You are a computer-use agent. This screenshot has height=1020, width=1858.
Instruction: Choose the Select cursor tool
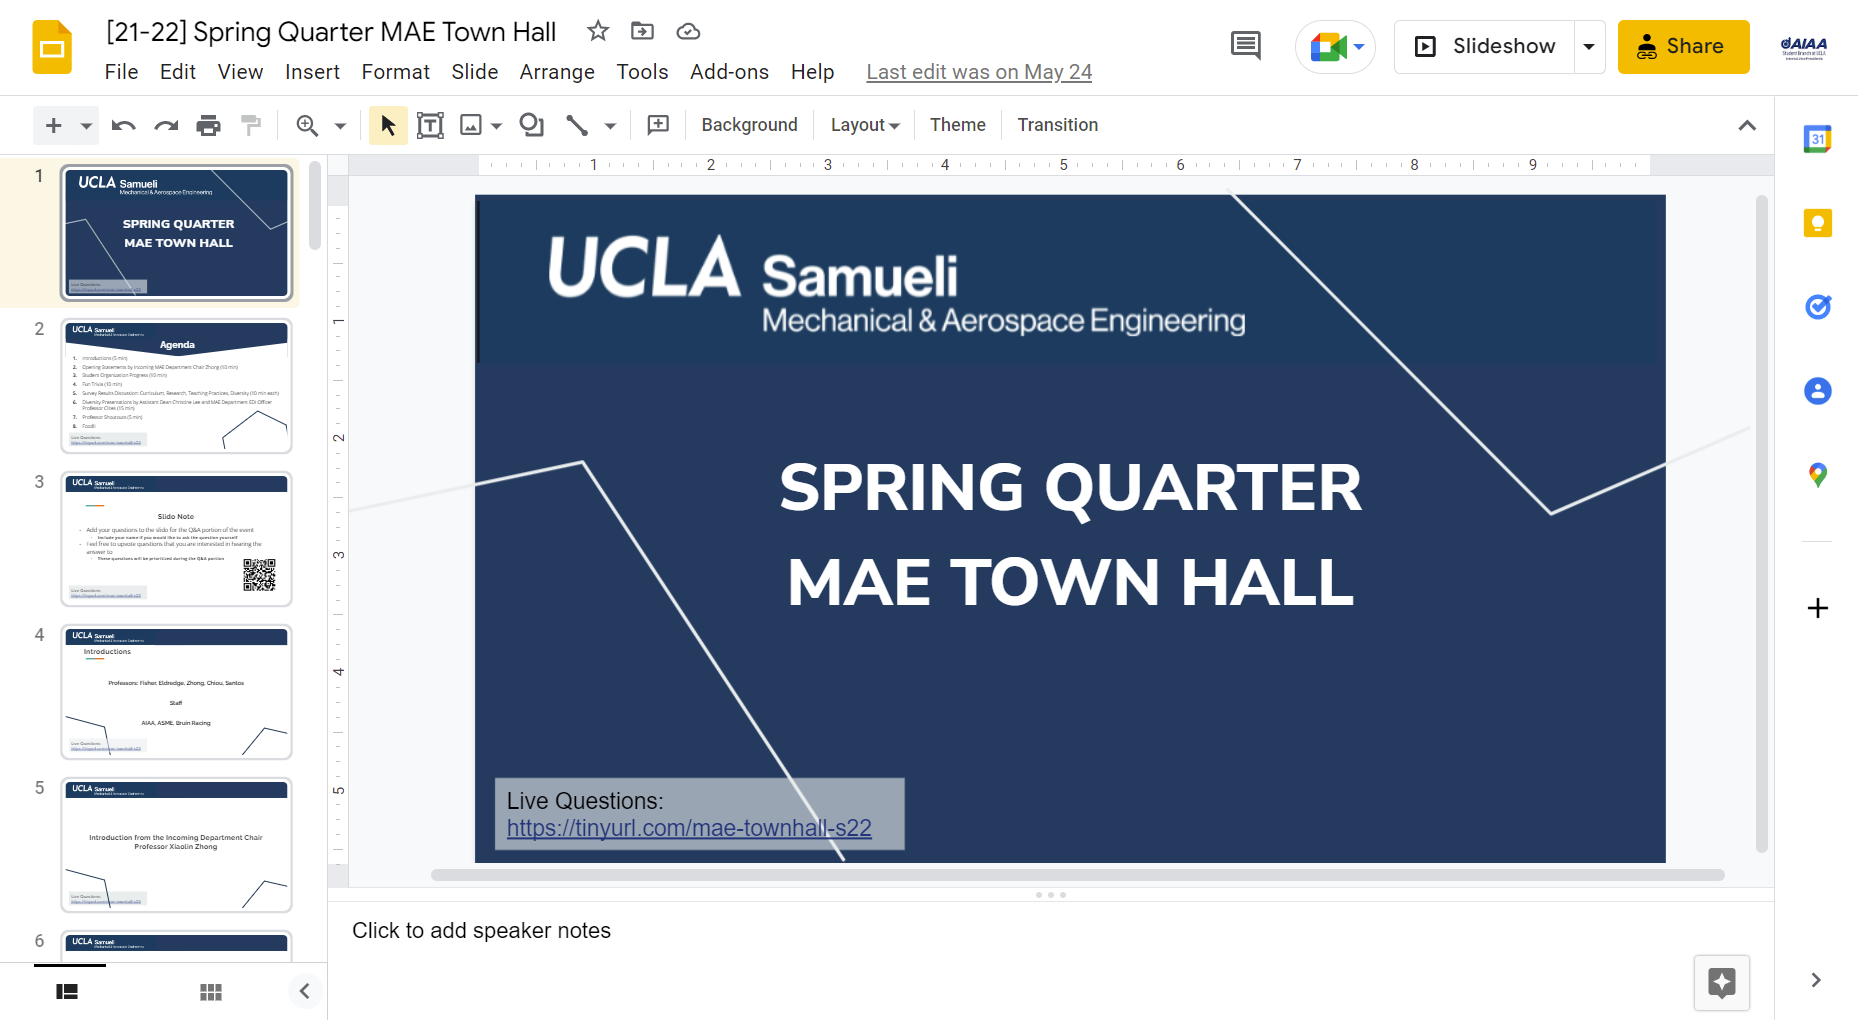388,125
